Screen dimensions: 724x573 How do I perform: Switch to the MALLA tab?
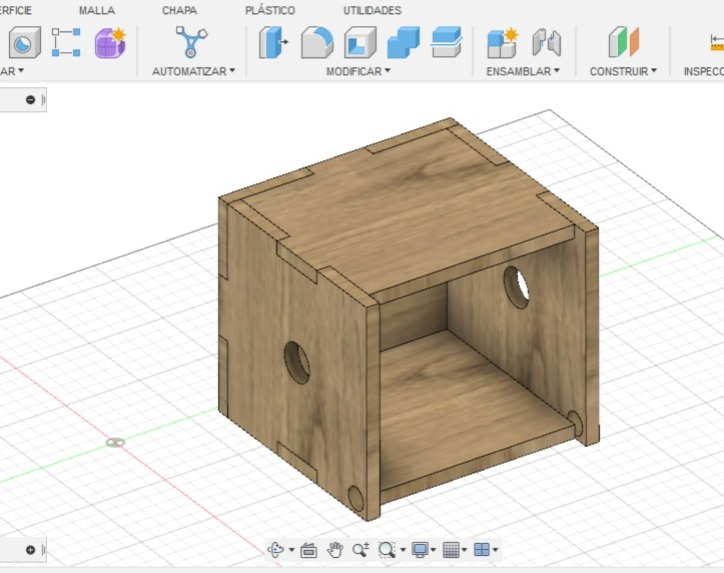97,10
